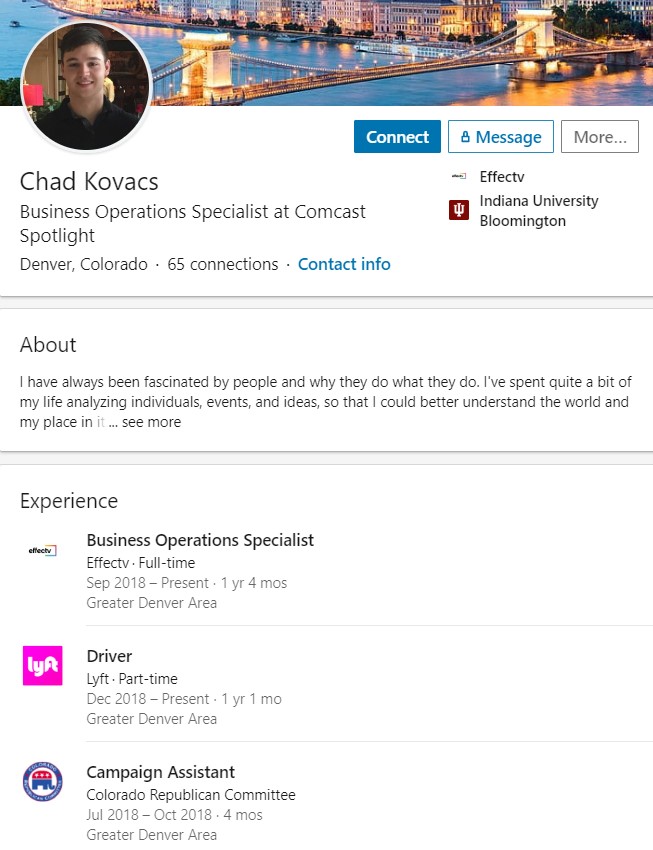This screenshot has width=653, height=850.
Task: Open the Contact info link
Action: tap(344, 264)
